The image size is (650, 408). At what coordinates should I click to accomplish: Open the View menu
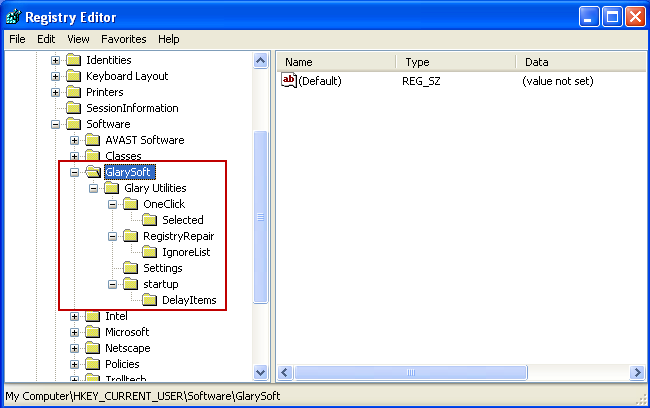point(78,39)
